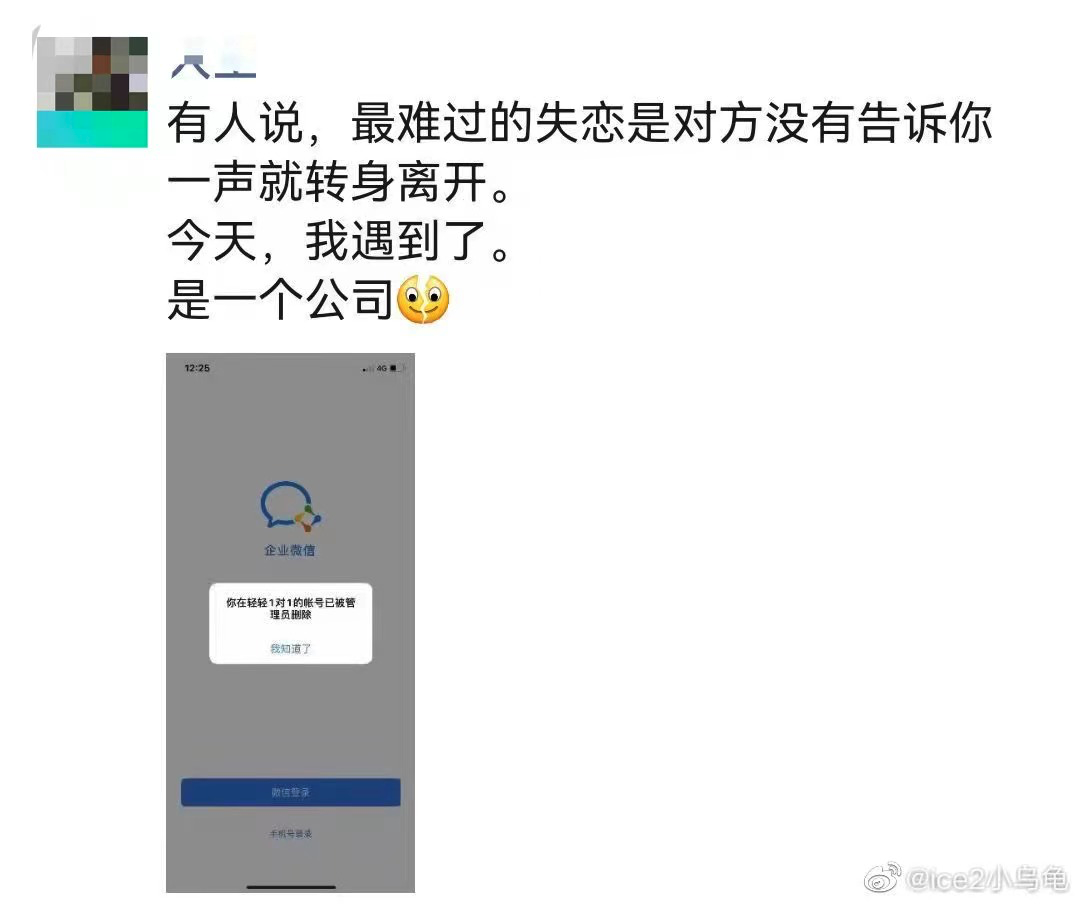Open the poster's pixelated profile avatar
This screenshot has height=904, width=1079.
(92, 92)
